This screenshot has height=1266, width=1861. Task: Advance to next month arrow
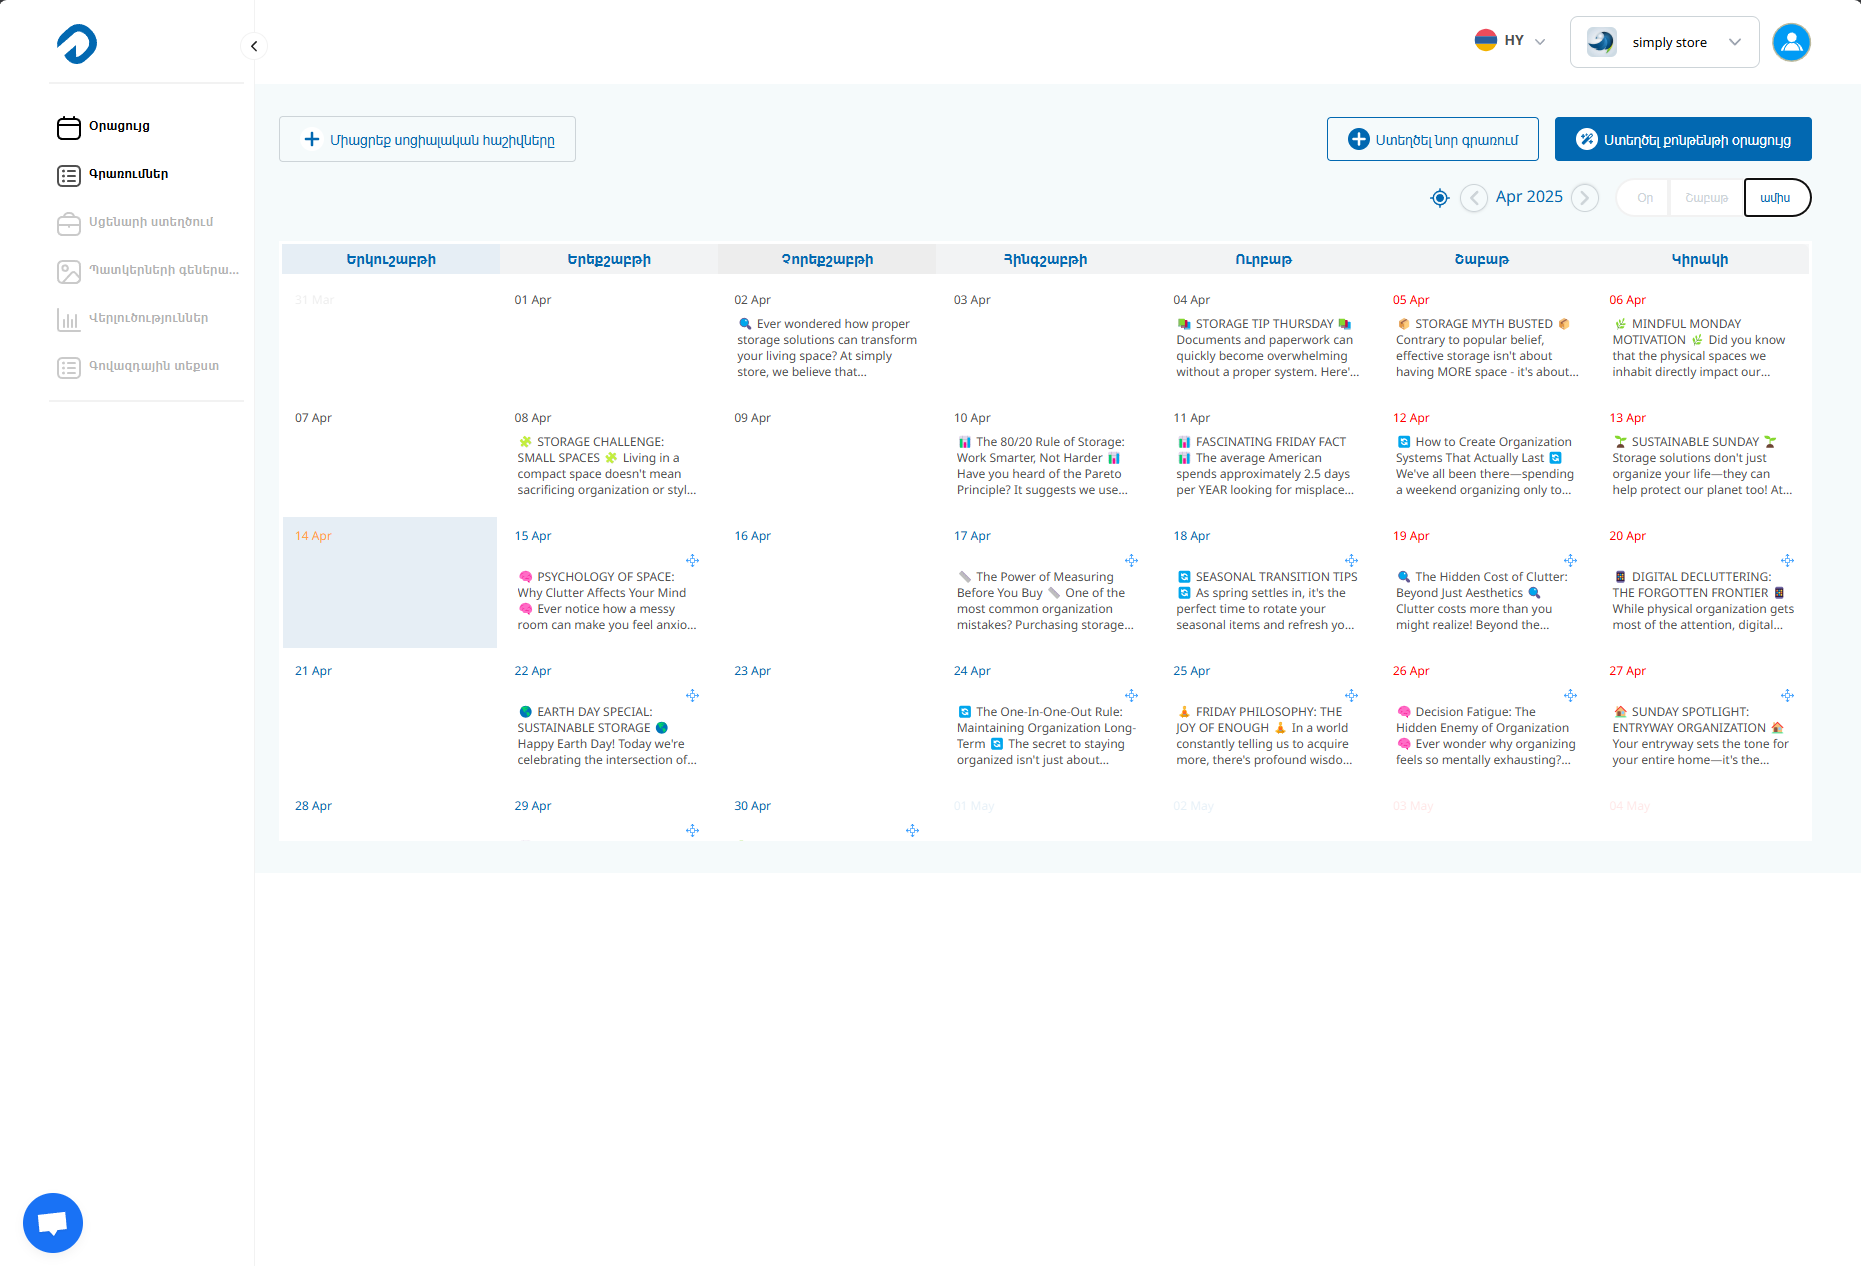[x=1584, y=198]
